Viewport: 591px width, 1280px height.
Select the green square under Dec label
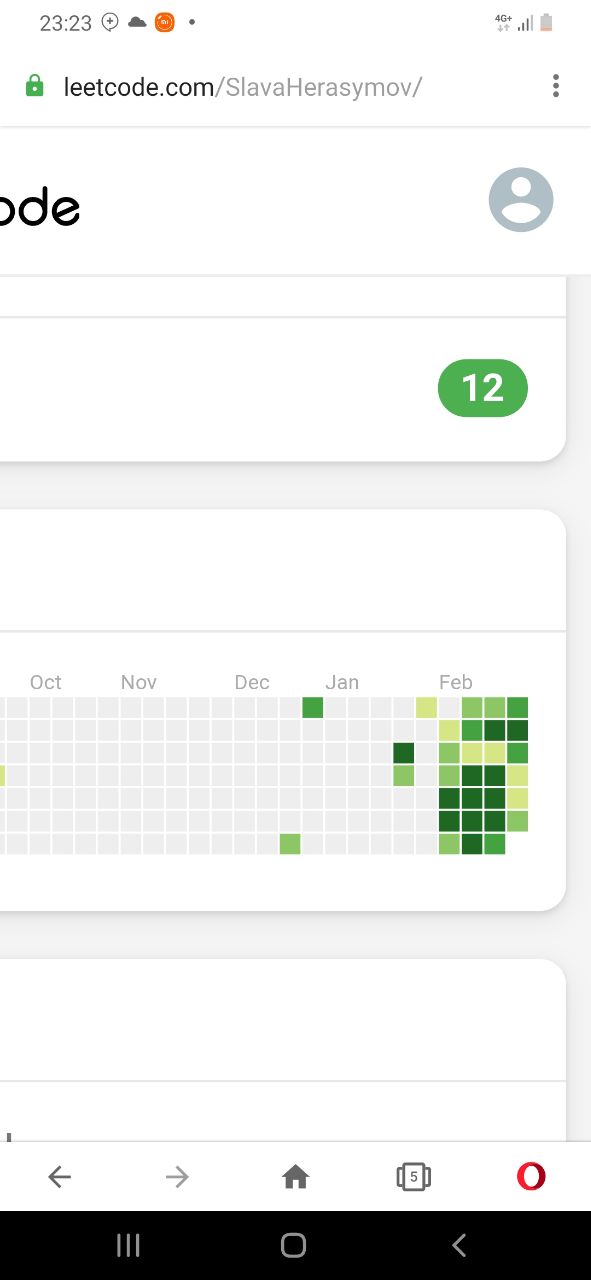[x=313, y=708]
